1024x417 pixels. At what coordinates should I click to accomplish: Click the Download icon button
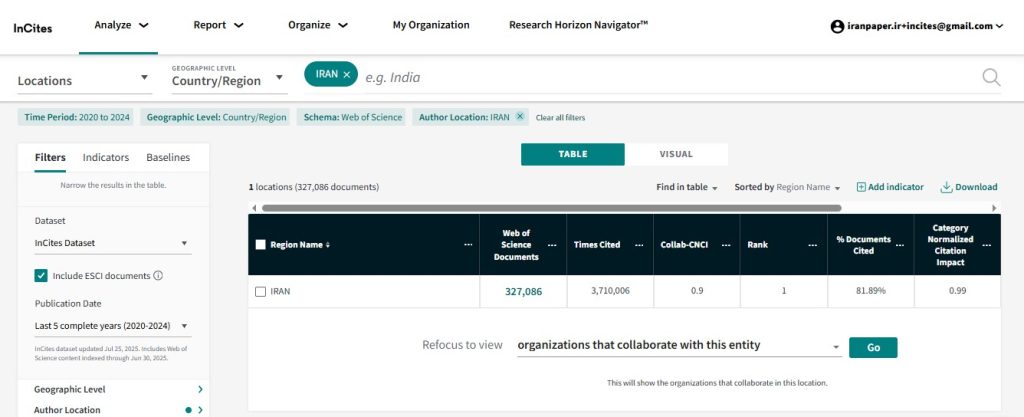pyautogui.click(x=946, y=187)
